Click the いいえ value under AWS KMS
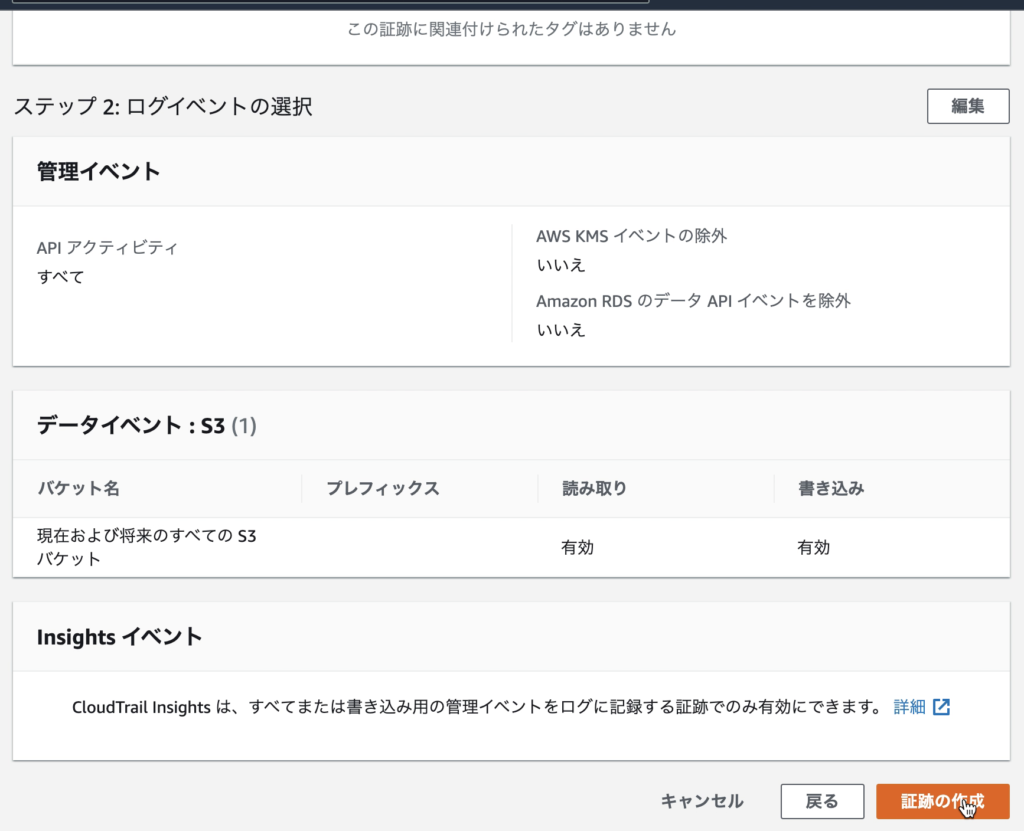1024x831 pixels. point(561,265)
